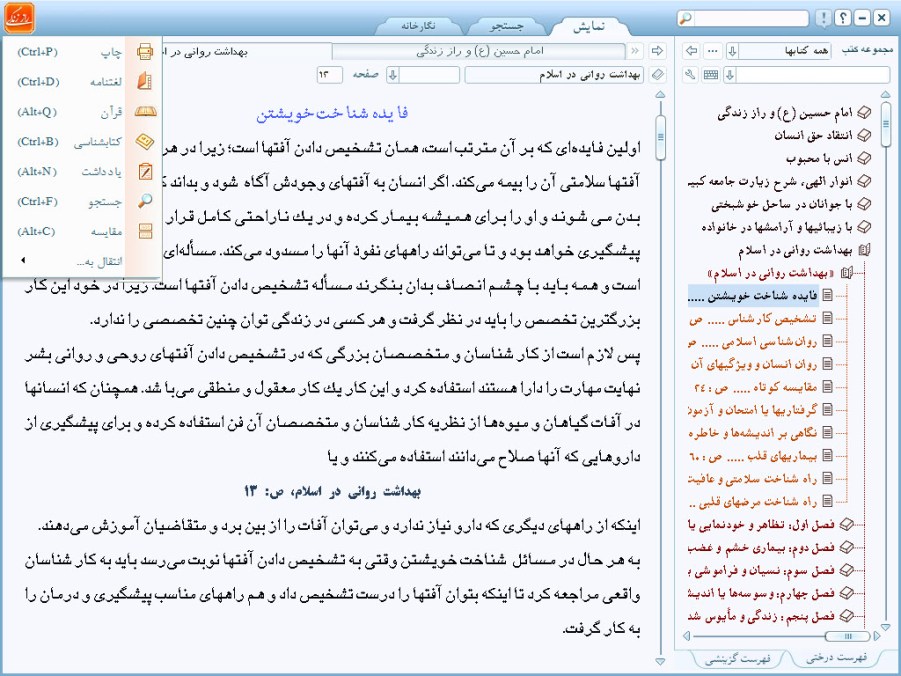Screen dimensions: 901x676
Task: Click book icon next to انتقاد حق انسان
Action: click(x=864, y=136)
